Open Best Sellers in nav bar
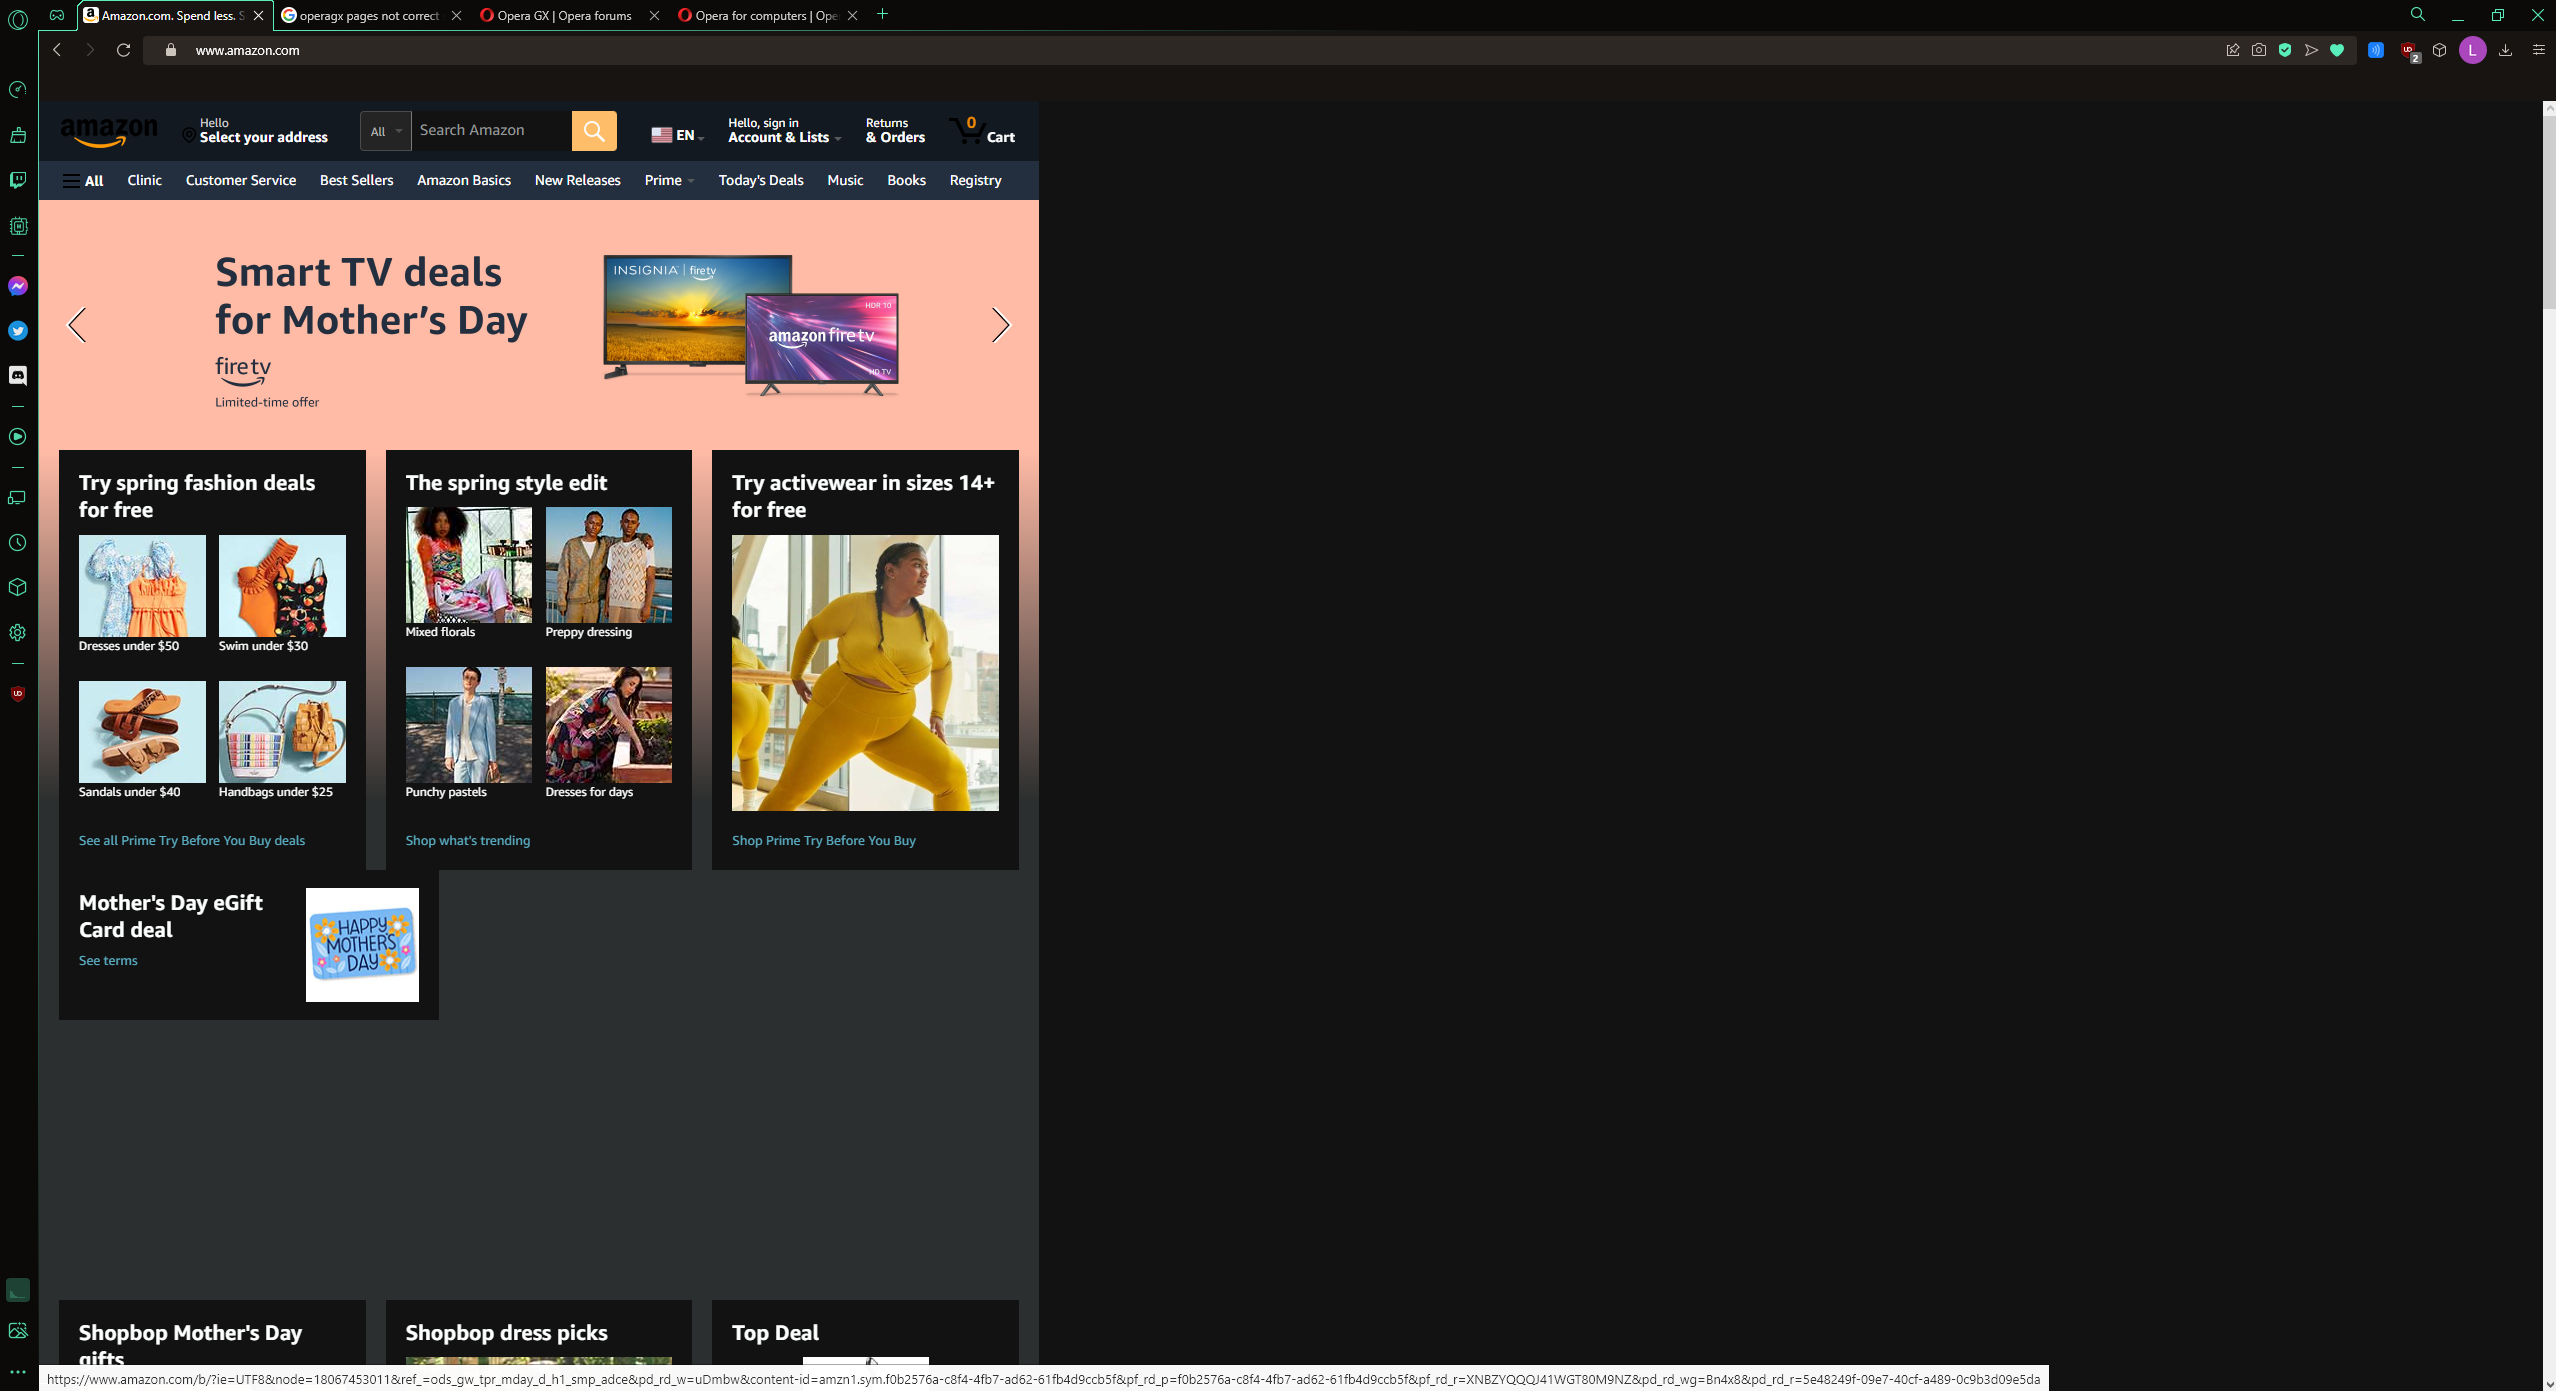Screen dimensions: 2556x1391 click(x=356, y=180)
